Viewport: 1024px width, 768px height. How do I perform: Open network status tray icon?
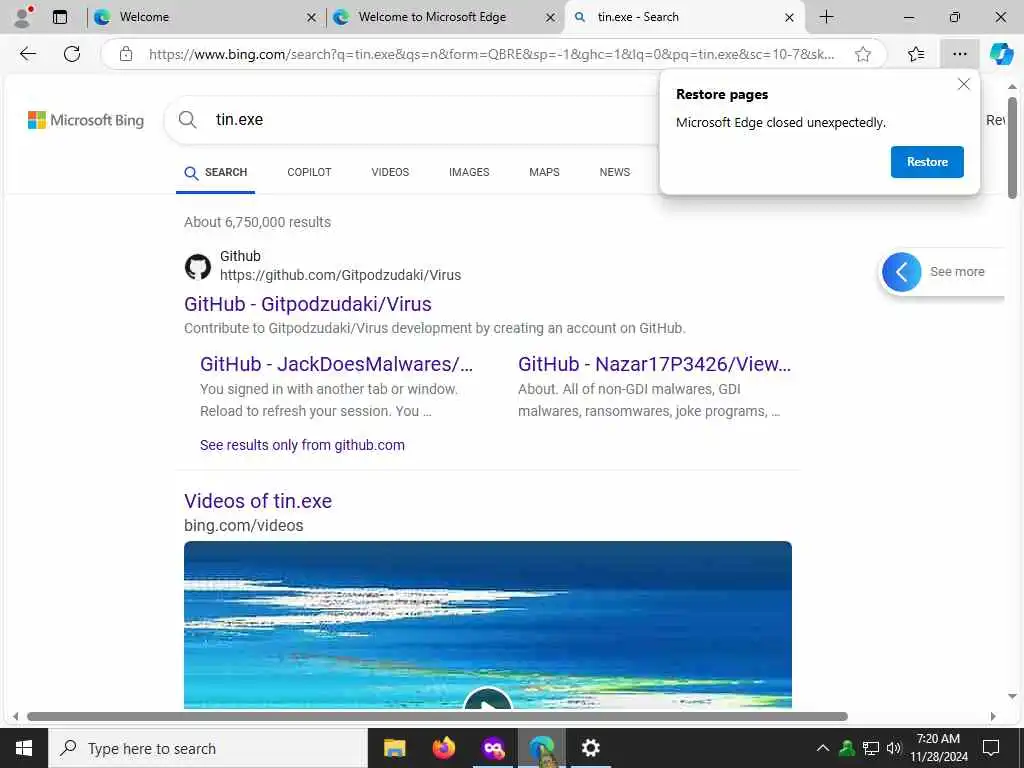coord(871,748)
